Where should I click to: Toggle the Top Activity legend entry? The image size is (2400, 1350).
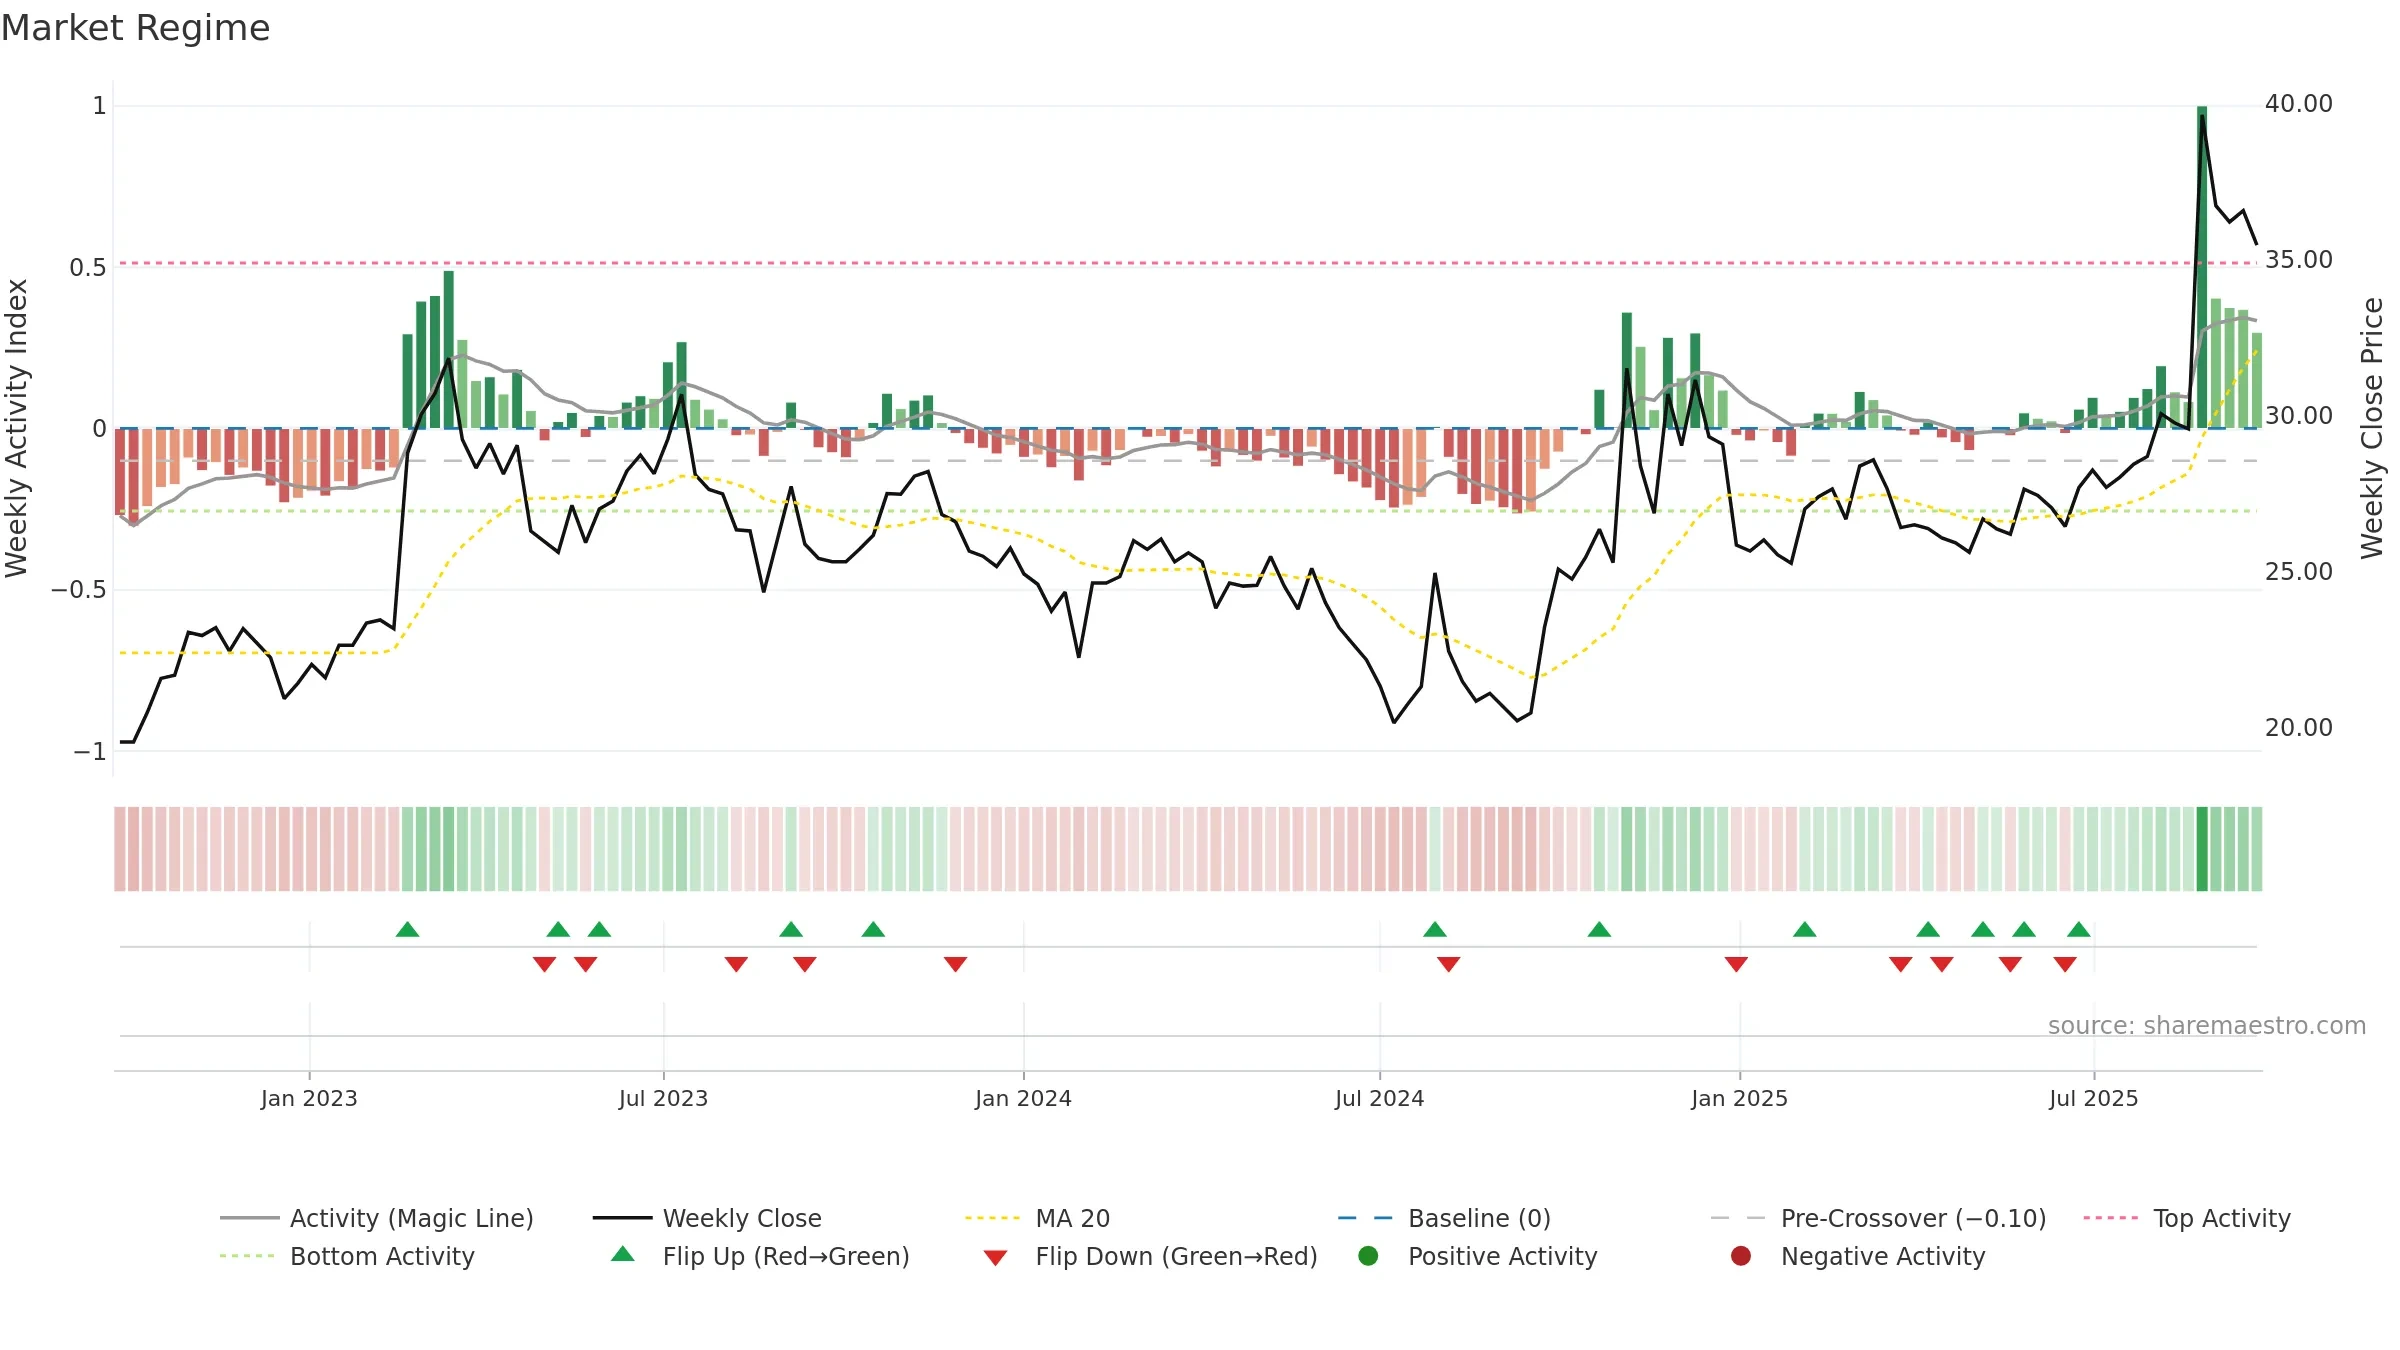click(2187, 1218)
